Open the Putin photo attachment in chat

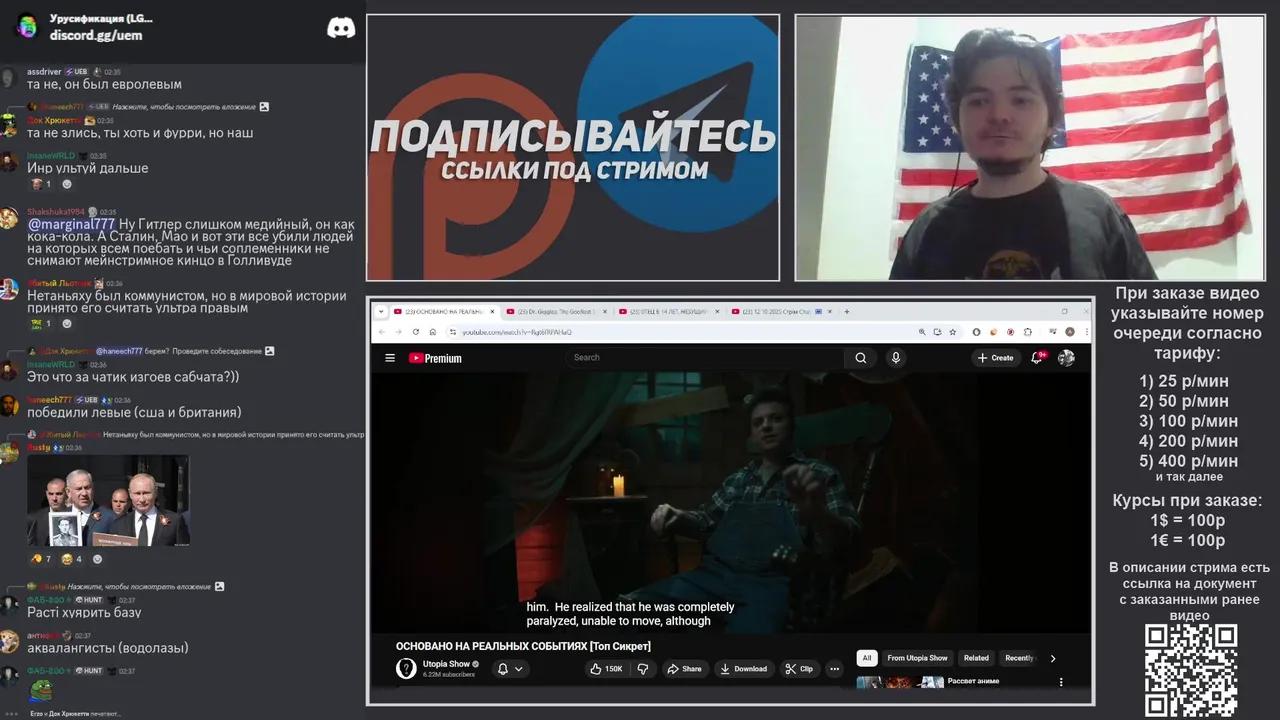[x=108, y=501]
